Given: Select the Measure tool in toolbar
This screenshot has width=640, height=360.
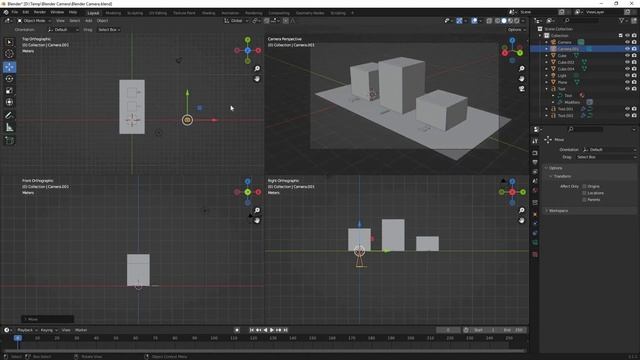Looking at the screenshot, I should pos(9,128).
